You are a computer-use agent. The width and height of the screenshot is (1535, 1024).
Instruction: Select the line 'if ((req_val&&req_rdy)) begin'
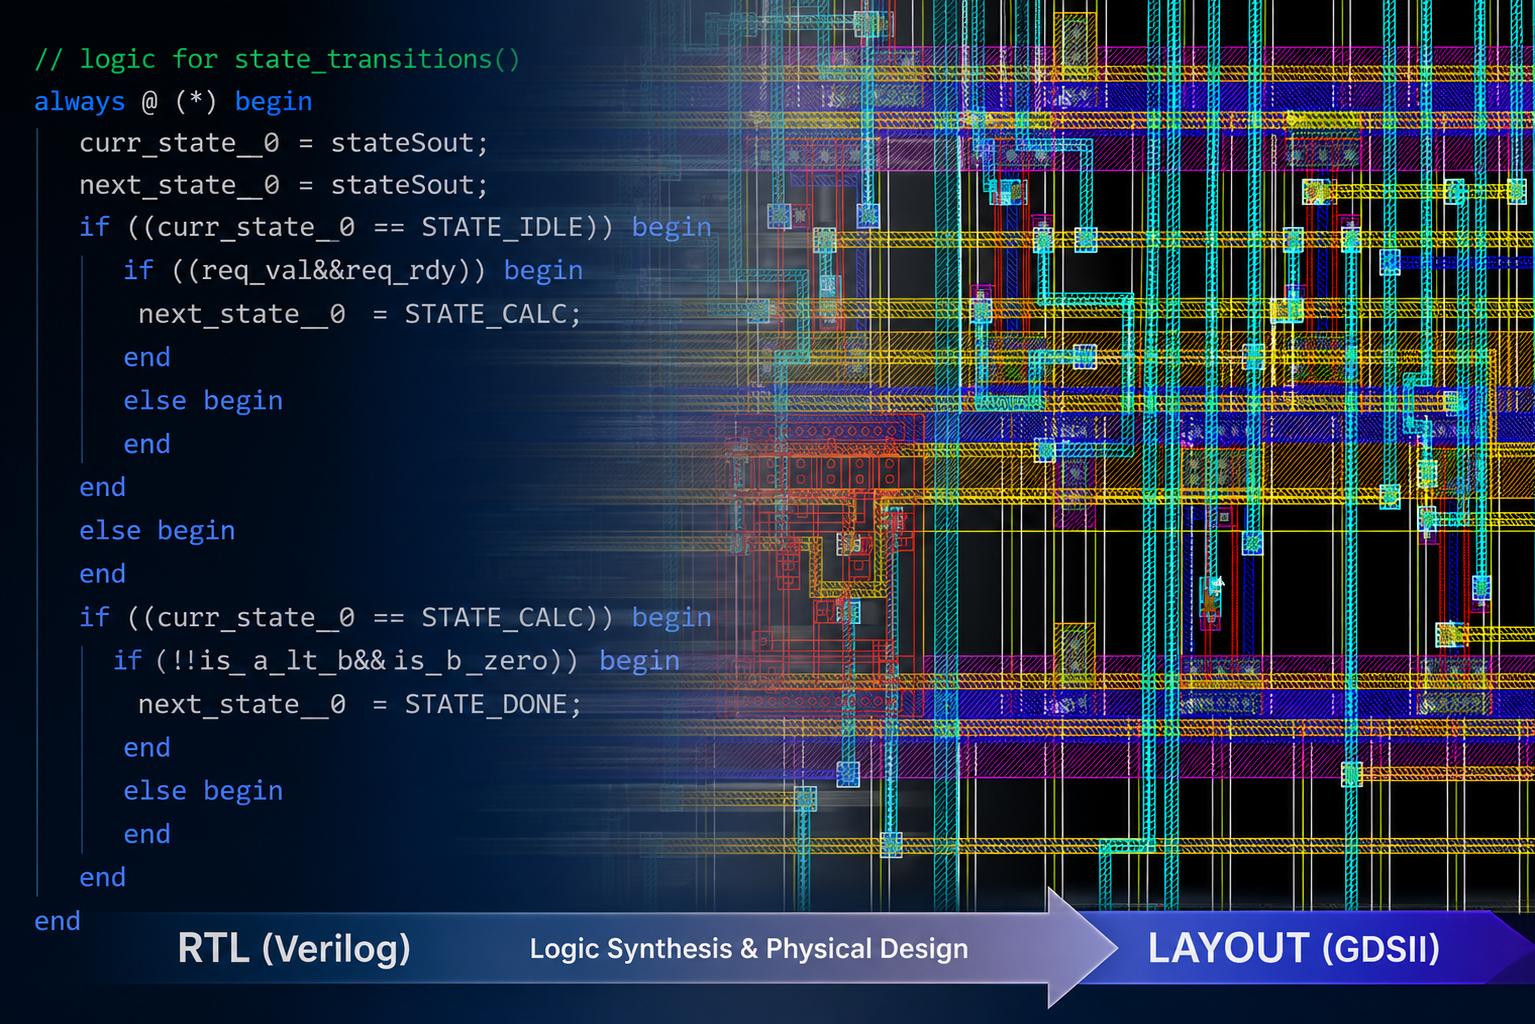click(x=353, y=271)
